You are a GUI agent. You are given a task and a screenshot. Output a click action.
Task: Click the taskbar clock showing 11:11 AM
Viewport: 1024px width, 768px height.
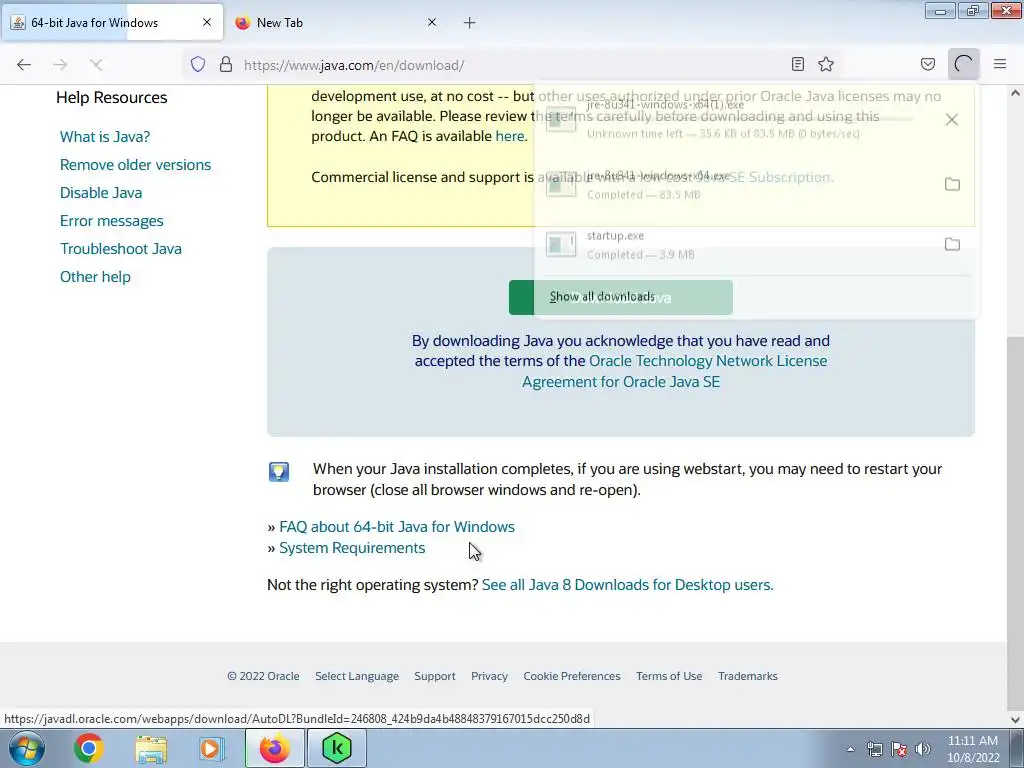coord(973,749)
